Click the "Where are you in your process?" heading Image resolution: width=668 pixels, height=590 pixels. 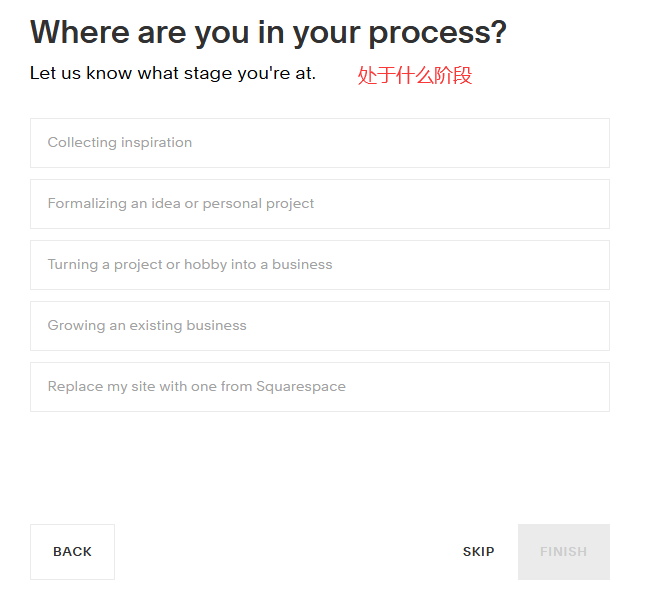point(268,33)
